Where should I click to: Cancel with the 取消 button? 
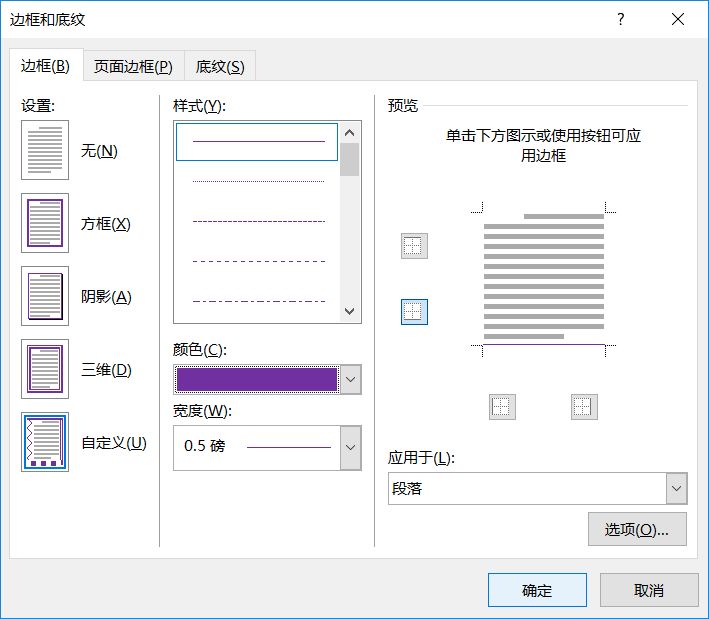click(649, 590)
